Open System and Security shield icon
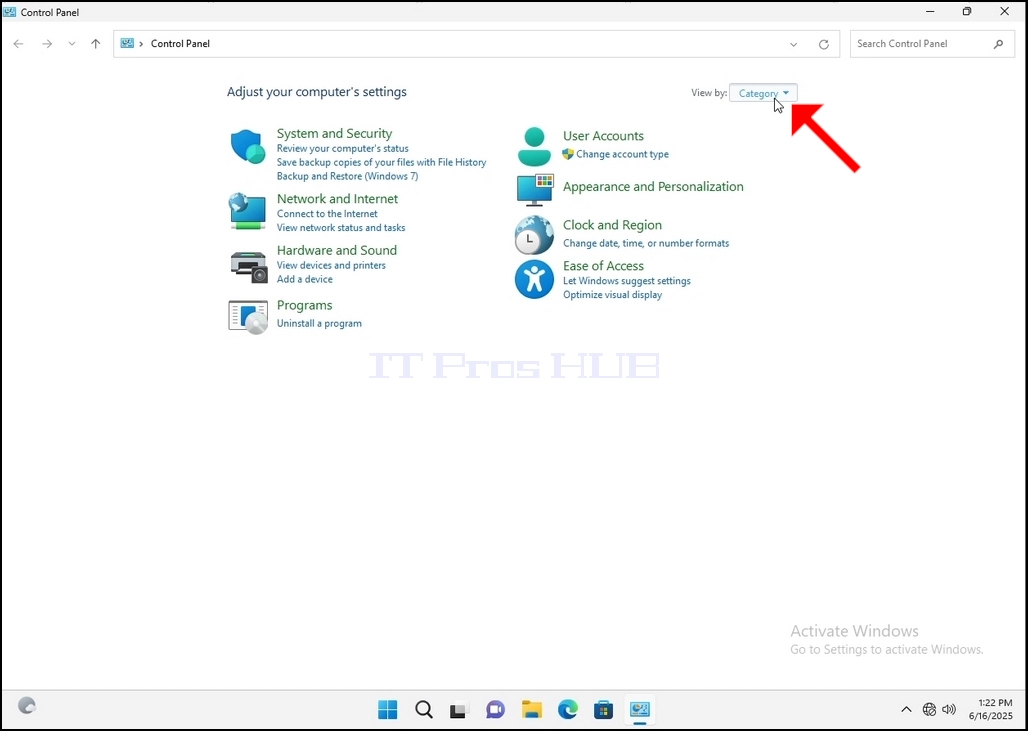This screenshot has width=1028, height=731. coord(248,146)
